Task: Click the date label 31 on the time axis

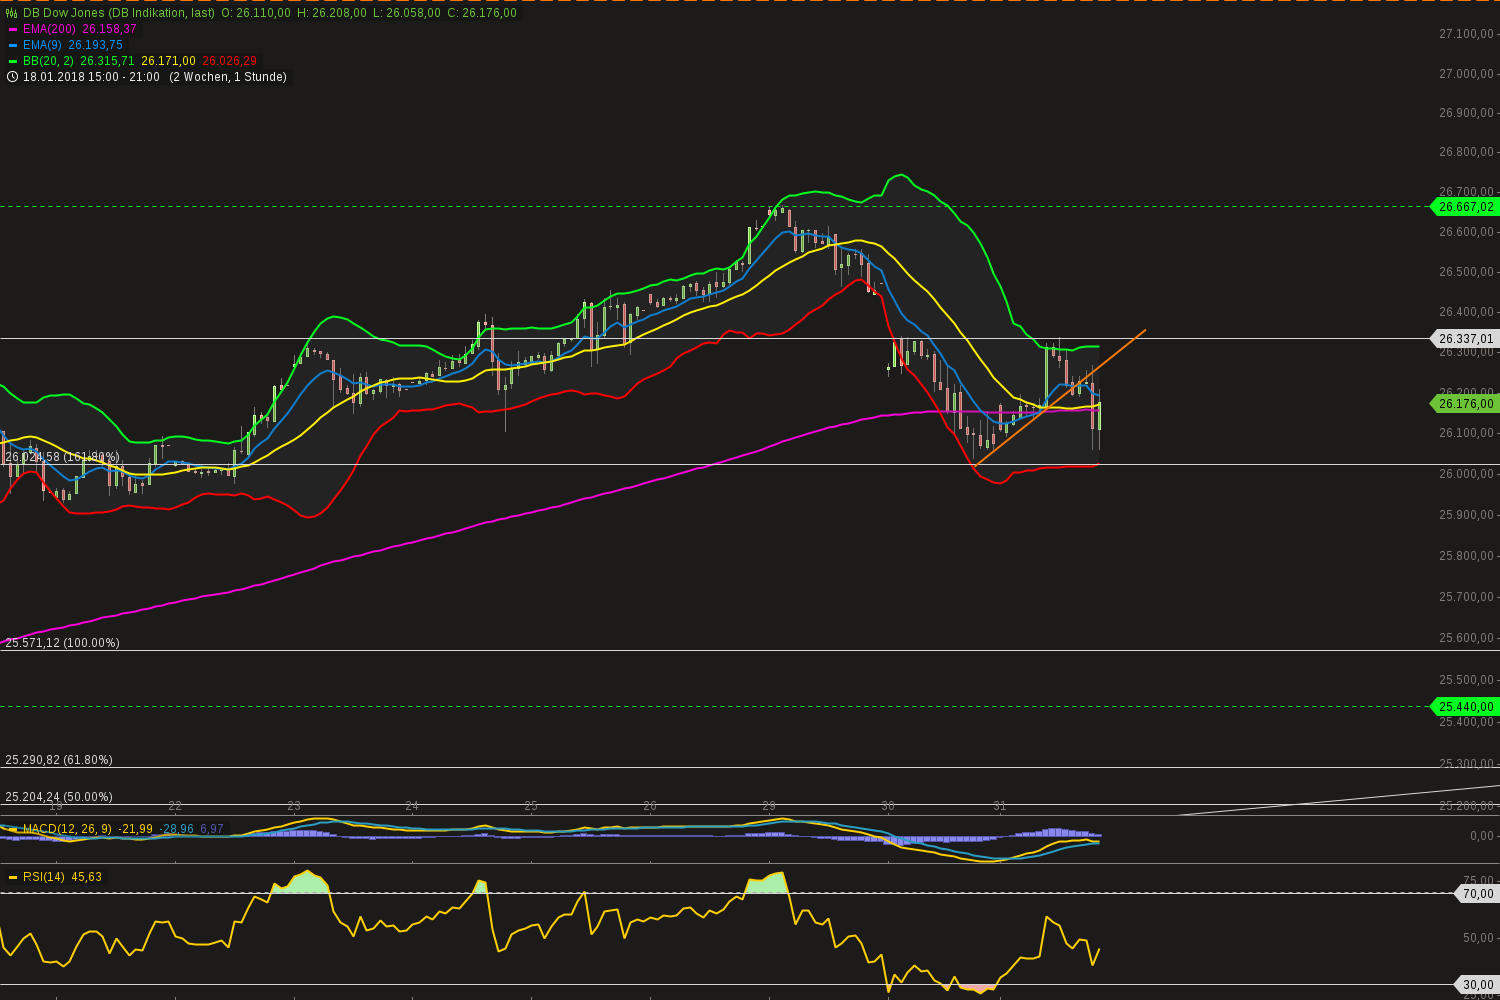Action: point(1000,805)
